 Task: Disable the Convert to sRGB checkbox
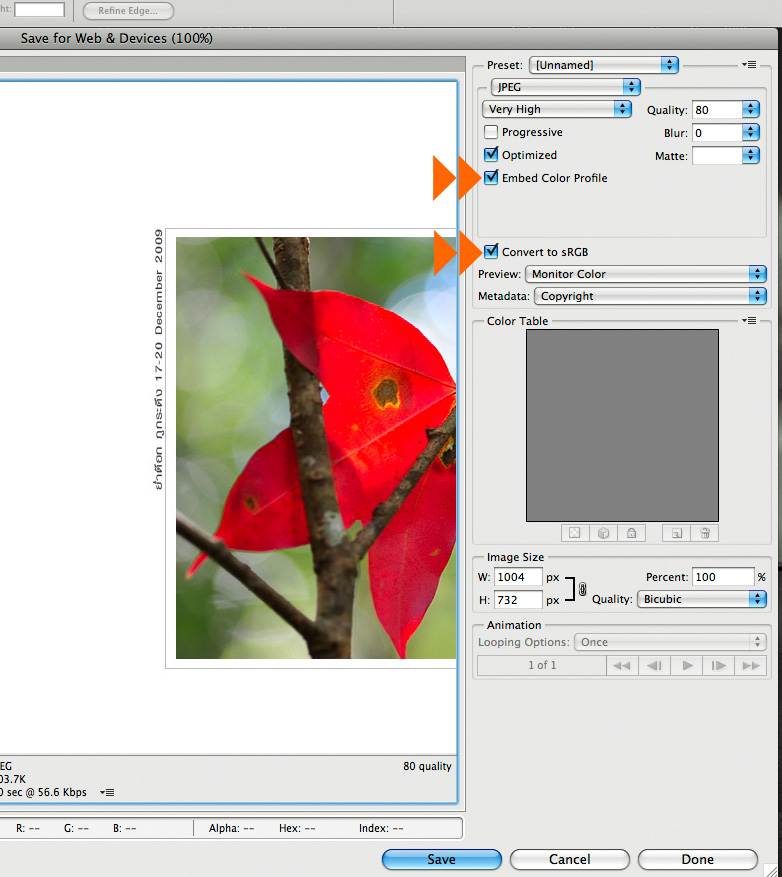point(491,252)
